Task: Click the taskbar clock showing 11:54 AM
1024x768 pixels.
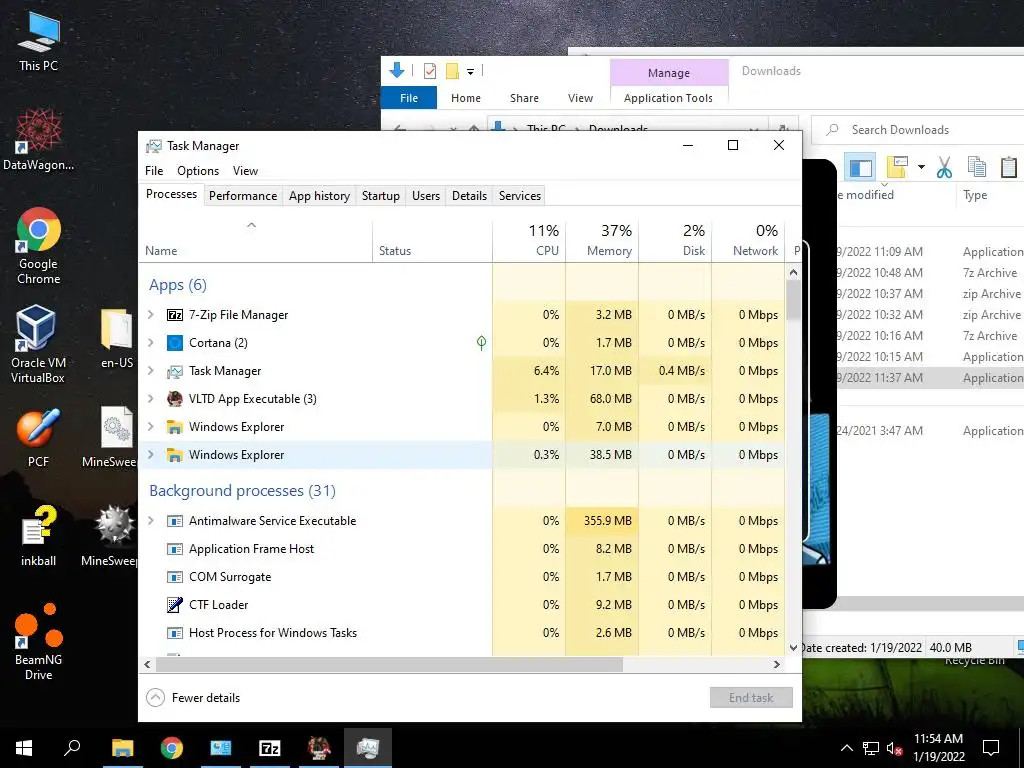Action: pyautogui.click(x=938, y=748)
